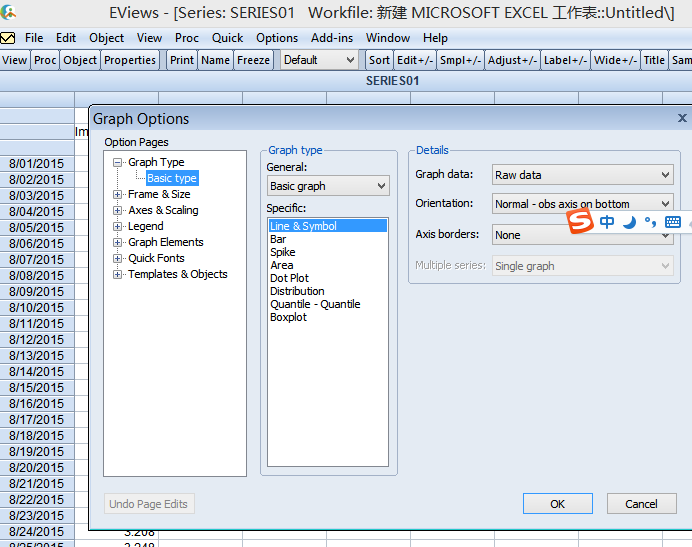Open the Options menu
Screen dimensions: 692x547
click(277, 38)
